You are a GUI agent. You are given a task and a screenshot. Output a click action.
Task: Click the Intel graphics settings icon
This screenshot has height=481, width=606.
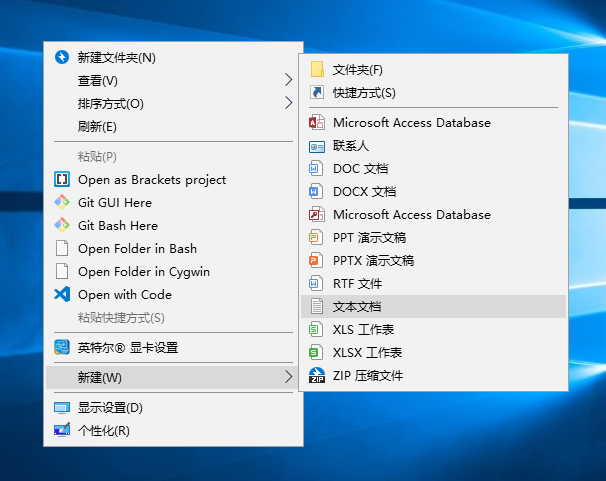coord(62,348)
